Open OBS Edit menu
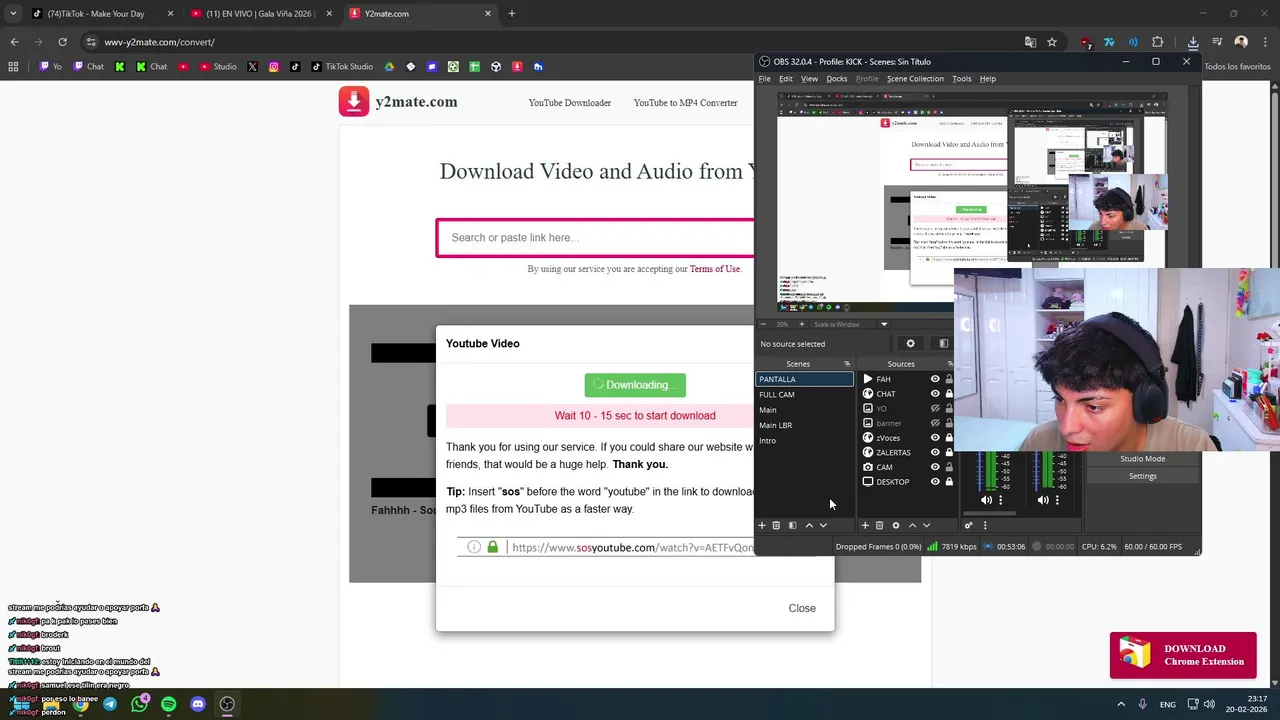This screenshot has width=1280, height=720. pyautogui.click(x=786, y=79)
